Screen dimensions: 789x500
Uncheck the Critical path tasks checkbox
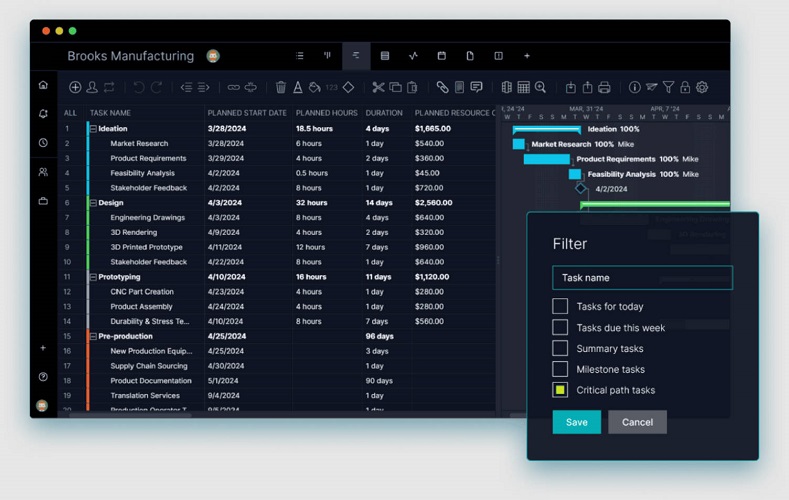560,390
